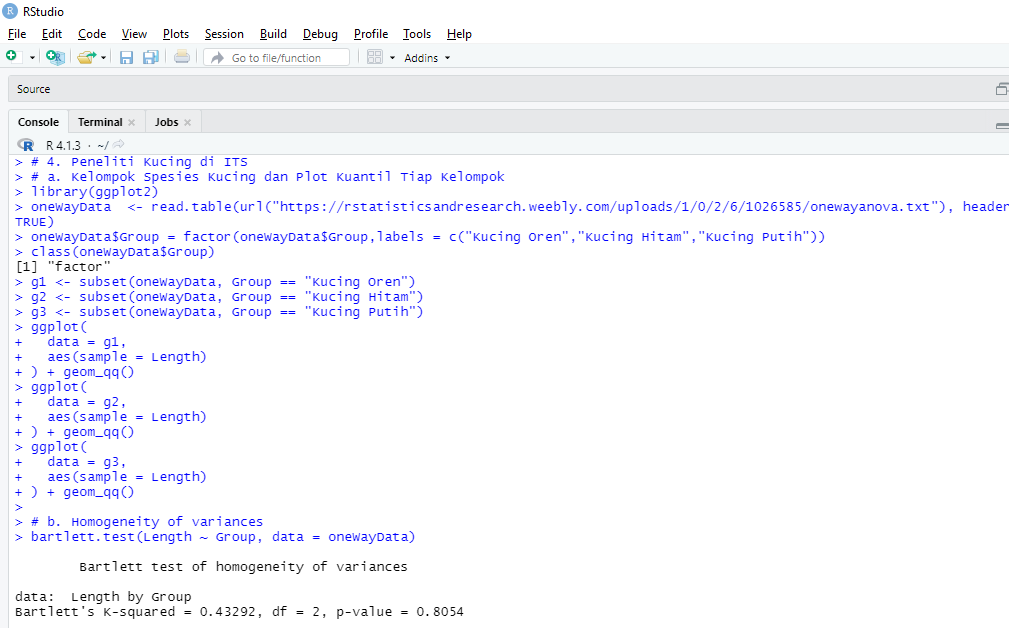Image resolution: width=1009 pixels, height=628 pixels.
Task: Create a new RStudio project
Action: (x=55, y=57)
